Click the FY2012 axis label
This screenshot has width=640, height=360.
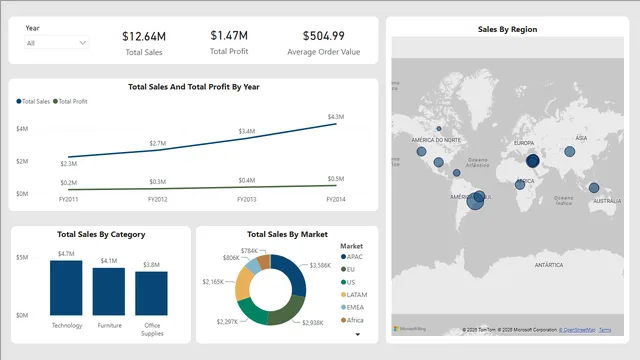pyautogui.click(x=158, y=200)
